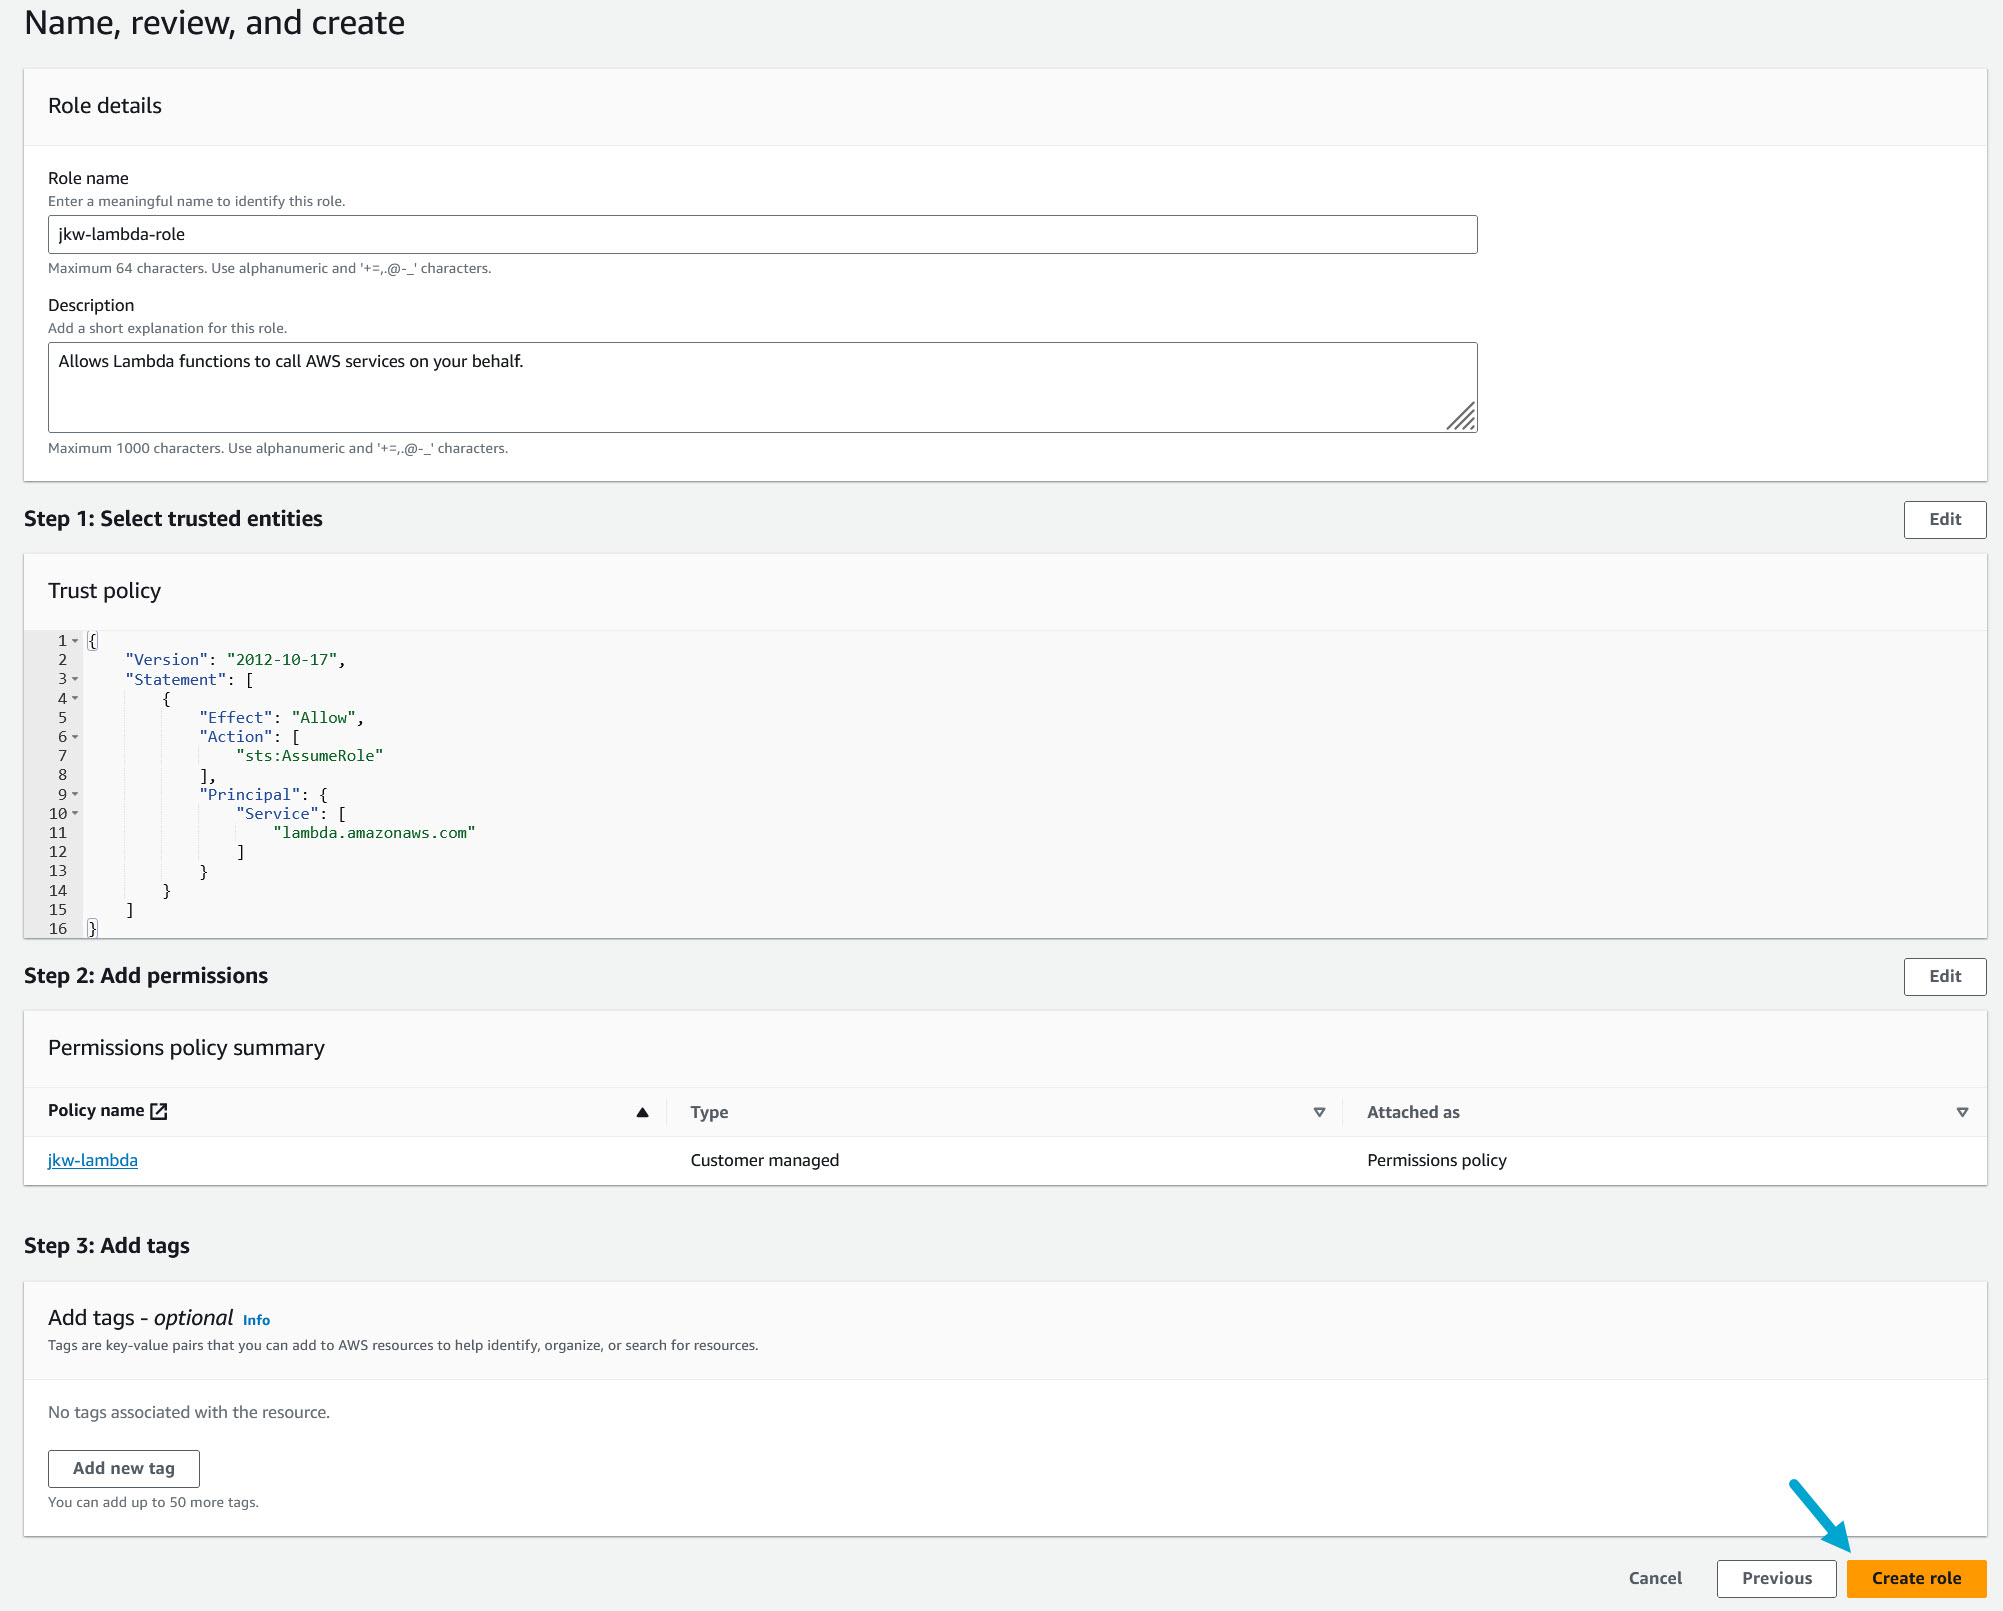
Task: Click the Role name input field
Action: [x=762, y=235]
